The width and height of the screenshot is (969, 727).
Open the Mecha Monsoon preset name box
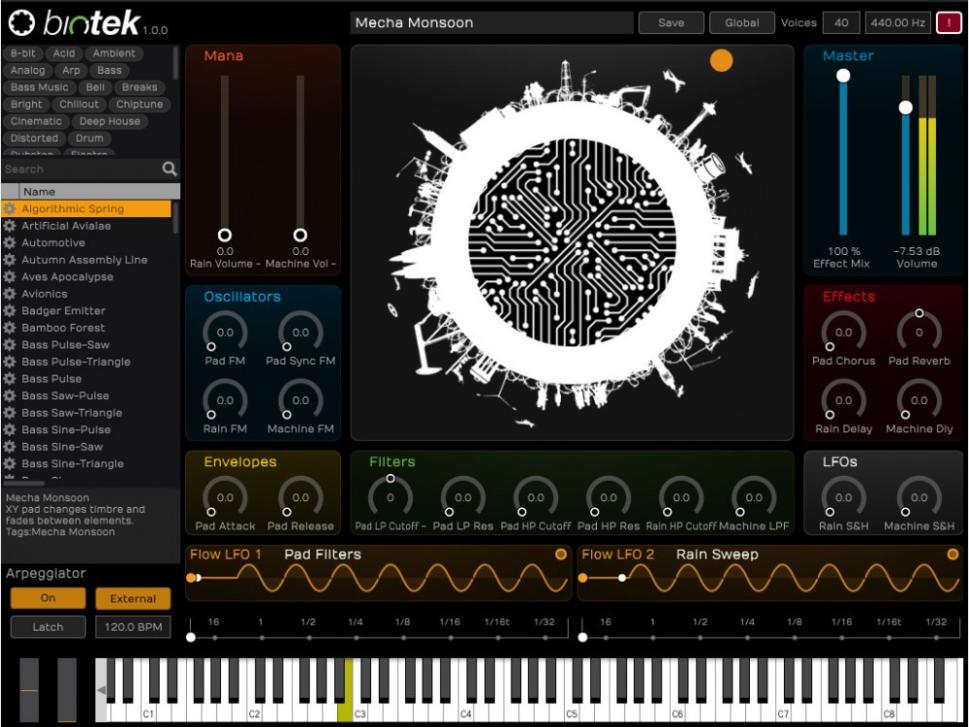pyautogui.click(x=491, y=23)
